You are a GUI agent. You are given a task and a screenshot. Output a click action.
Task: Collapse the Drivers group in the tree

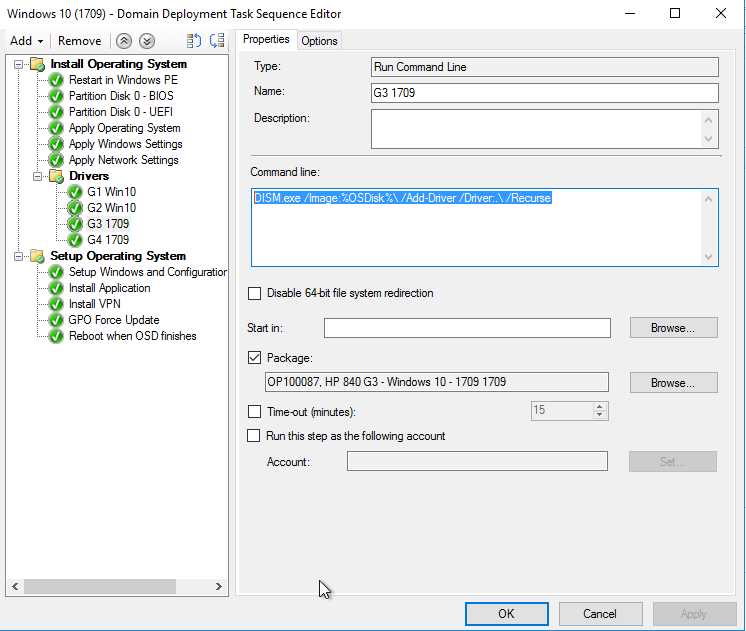point(38,176)
